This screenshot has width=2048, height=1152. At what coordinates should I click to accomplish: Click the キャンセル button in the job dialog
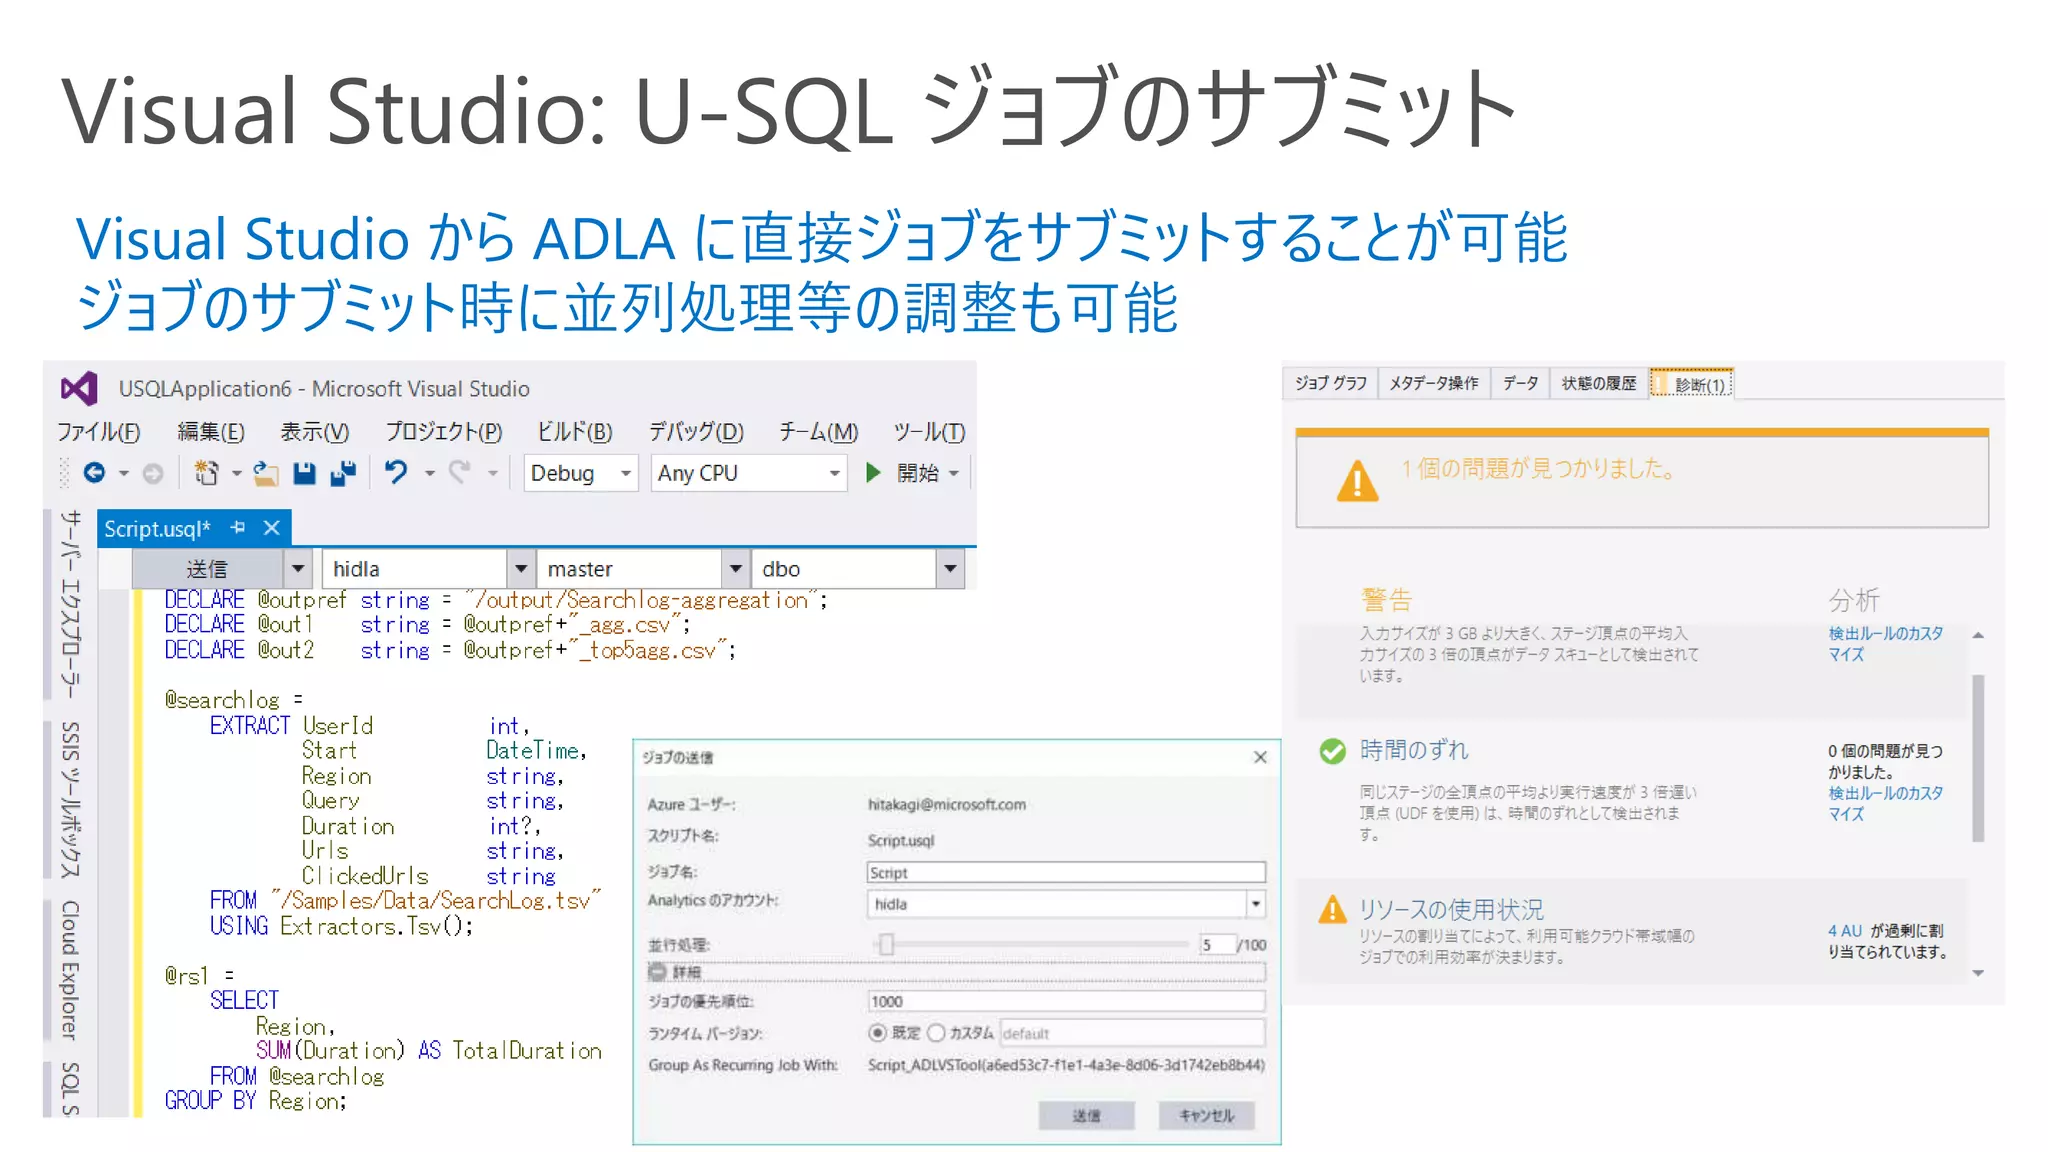[x=1206, y=1115]
